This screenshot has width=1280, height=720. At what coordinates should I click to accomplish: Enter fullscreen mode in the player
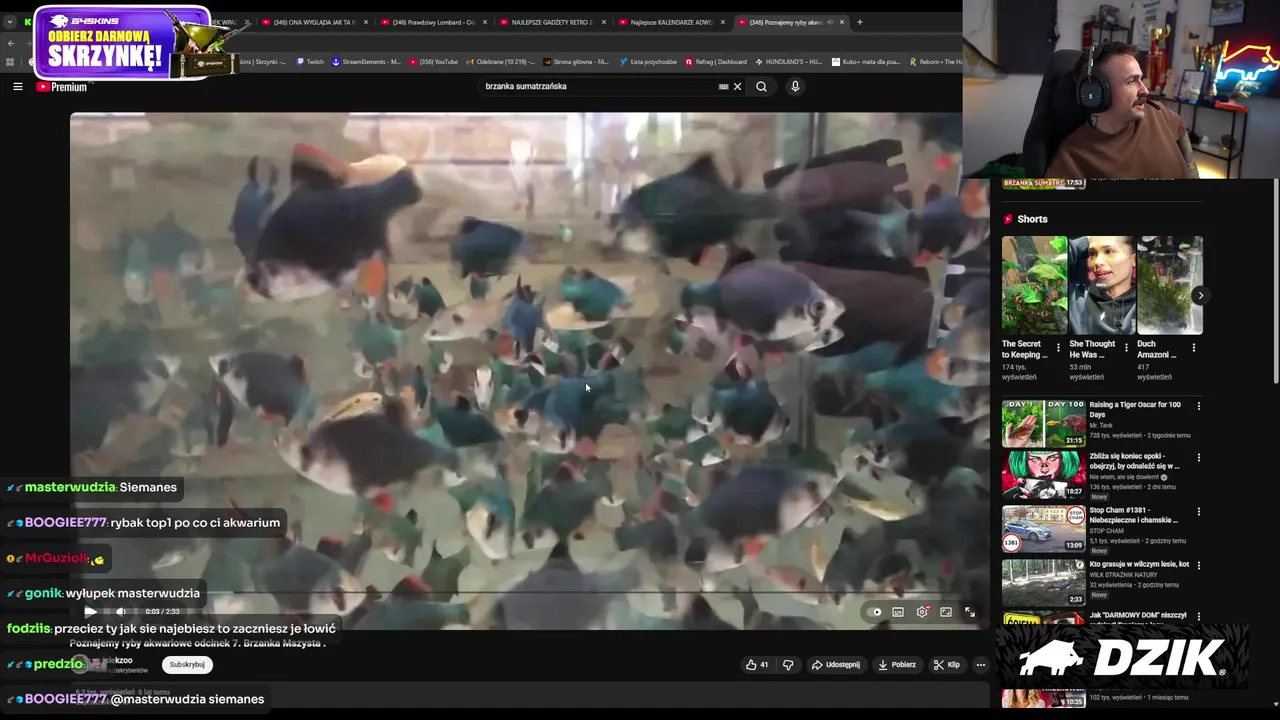click(x=970, y=612)
